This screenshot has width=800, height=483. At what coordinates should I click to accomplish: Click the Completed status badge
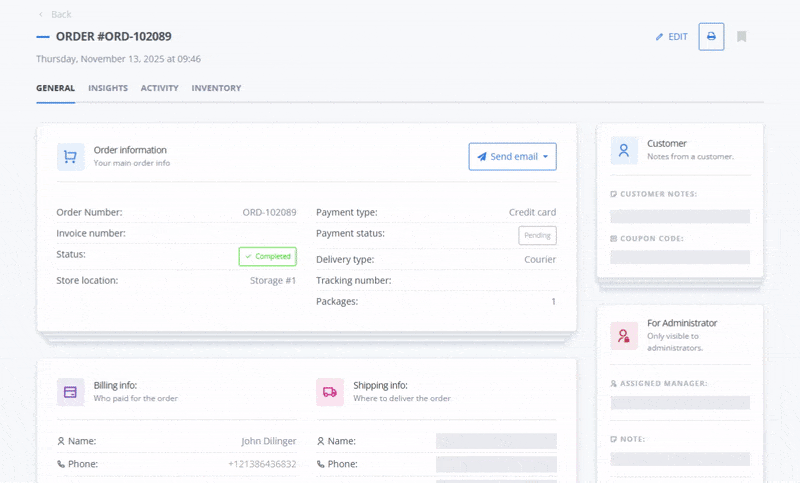pyautogui.click(x=268, y=257)
